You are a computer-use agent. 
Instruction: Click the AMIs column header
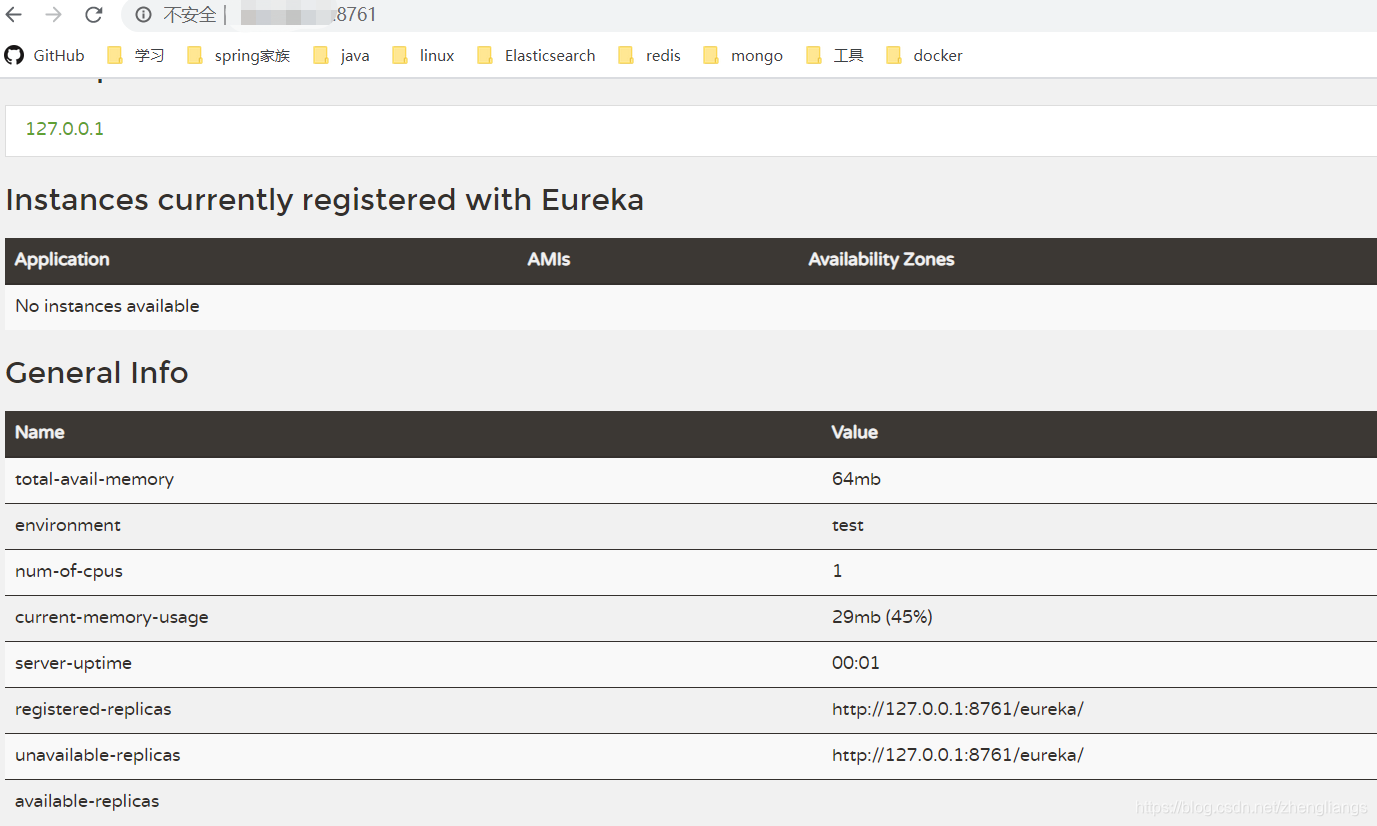pyautogui.click(x=549, y=260)
